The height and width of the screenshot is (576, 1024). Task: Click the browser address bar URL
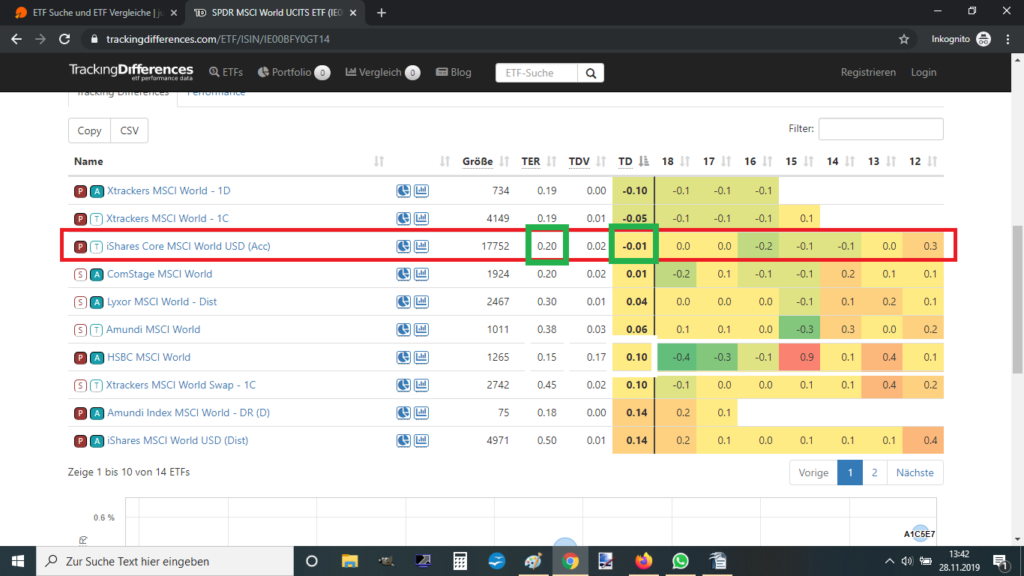point(218,39)
